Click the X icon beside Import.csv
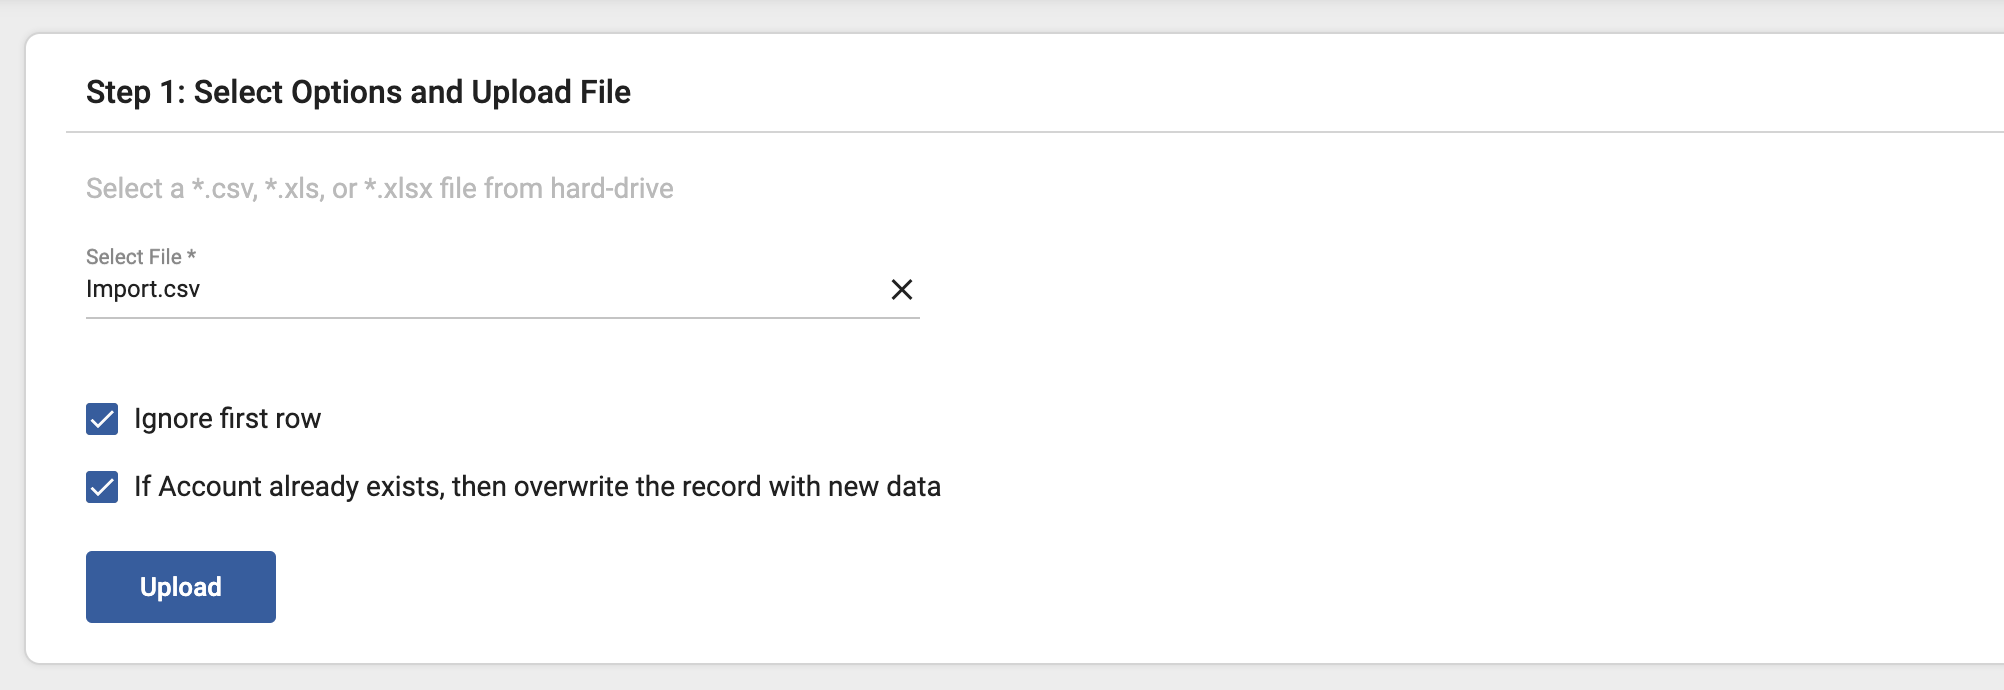The width and height of the screenshot is (2004, 690). 901,290
